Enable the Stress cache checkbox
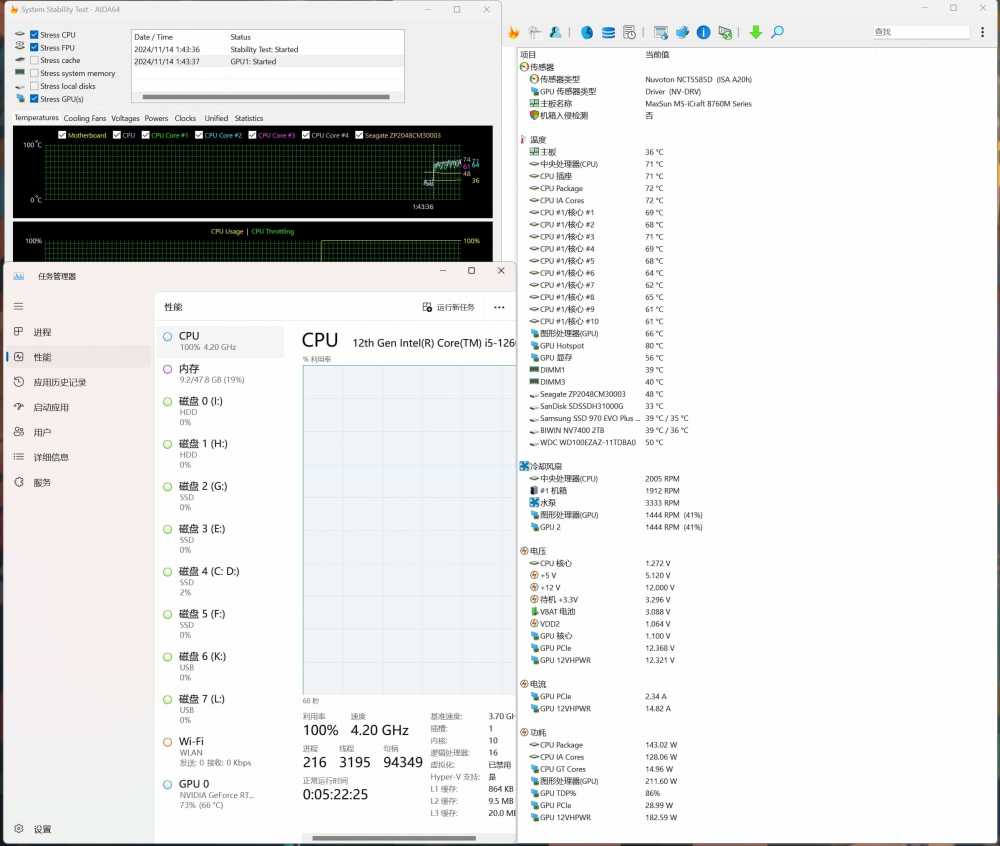Image resolution: width=1000 pixels, height=846 pixels. point(35,60)
